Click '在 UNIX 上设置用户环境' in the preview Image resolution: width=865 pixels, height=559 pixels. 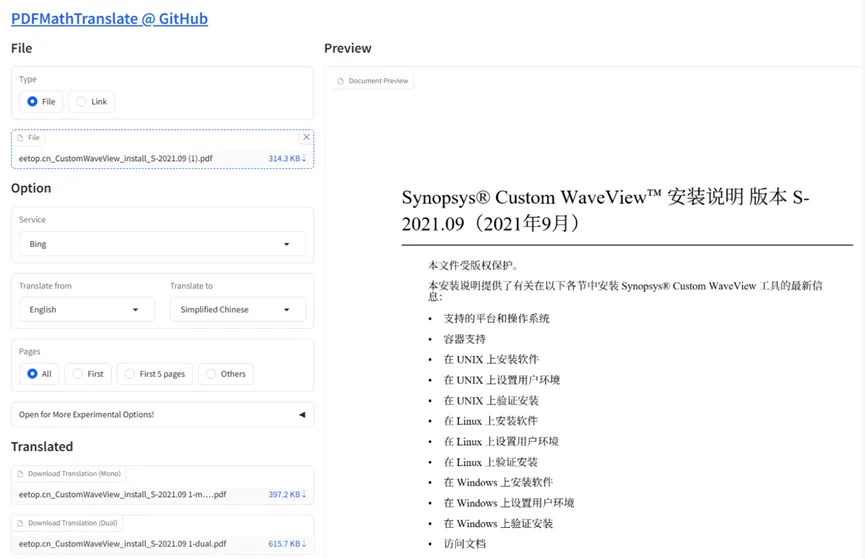(501, 380)
